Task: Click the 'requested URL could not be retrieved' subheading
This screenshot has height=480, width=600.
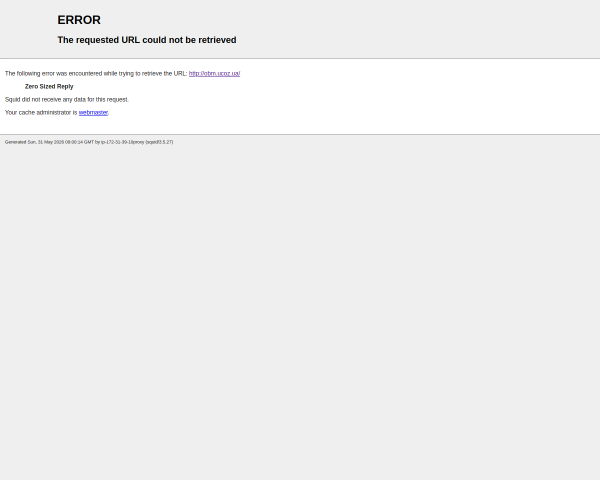Action: coord(147,40)
